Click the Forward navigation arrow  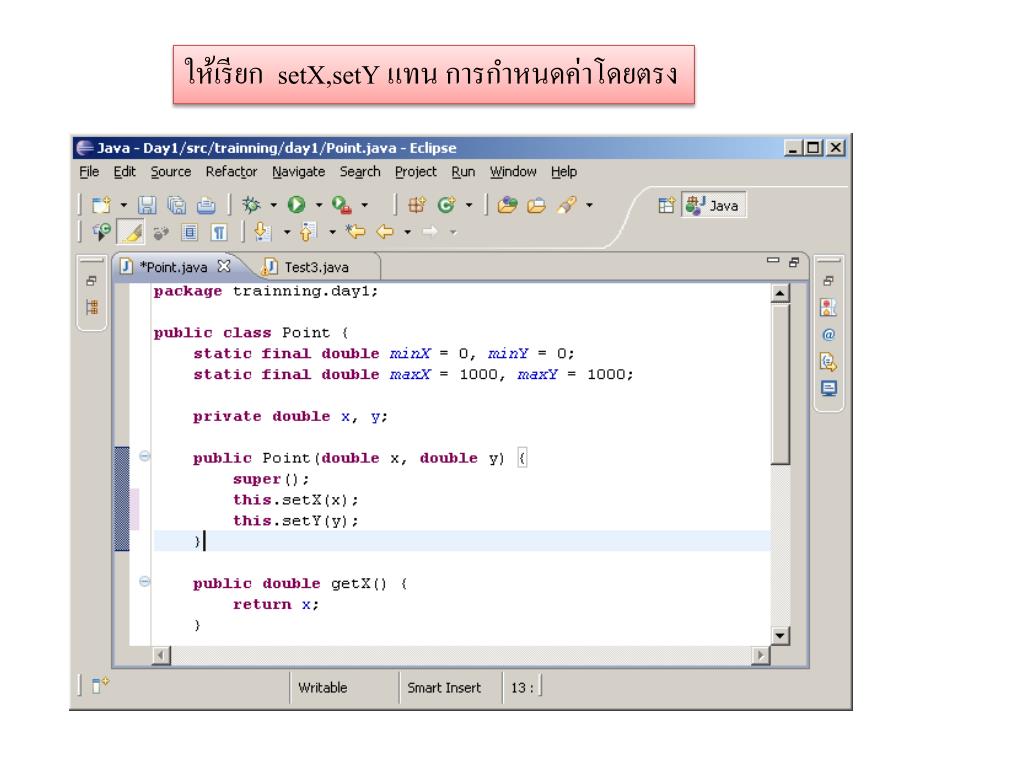coord(430,232)
